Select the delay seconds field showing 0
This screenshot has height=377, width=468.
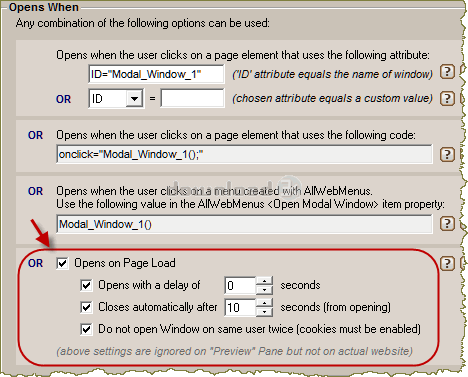[240, 286]
